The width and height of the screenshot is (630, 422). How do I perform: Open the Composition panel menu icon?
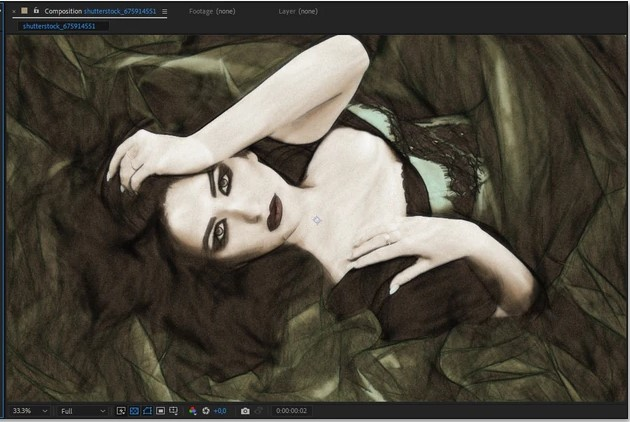(165, 11)
